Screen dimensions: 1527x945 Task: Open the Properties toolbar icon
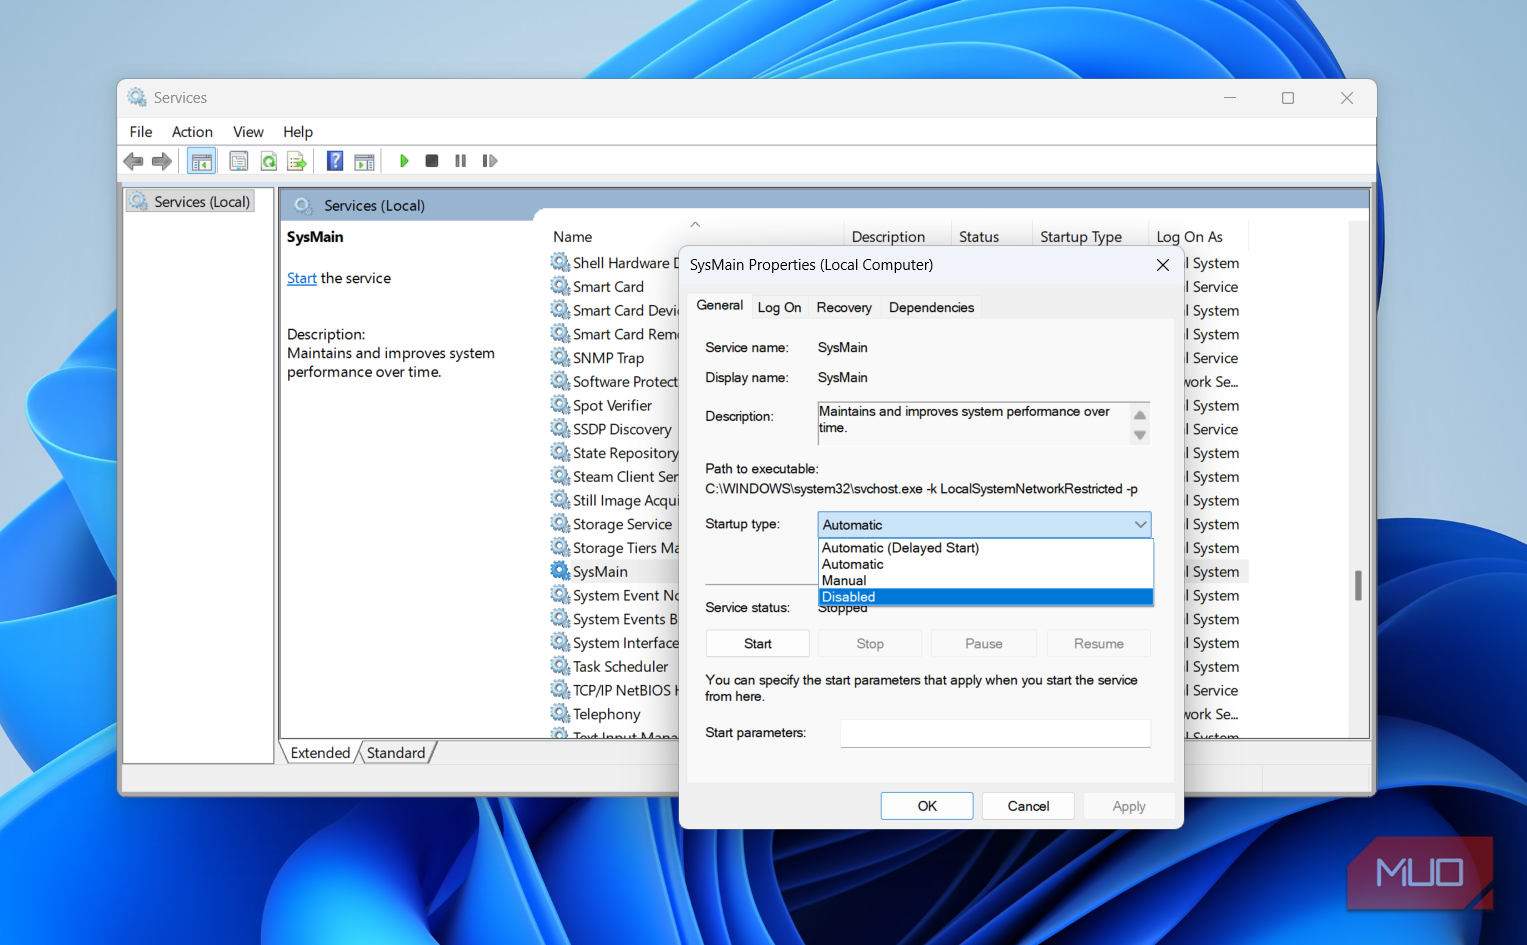click(x=238, y=161)
